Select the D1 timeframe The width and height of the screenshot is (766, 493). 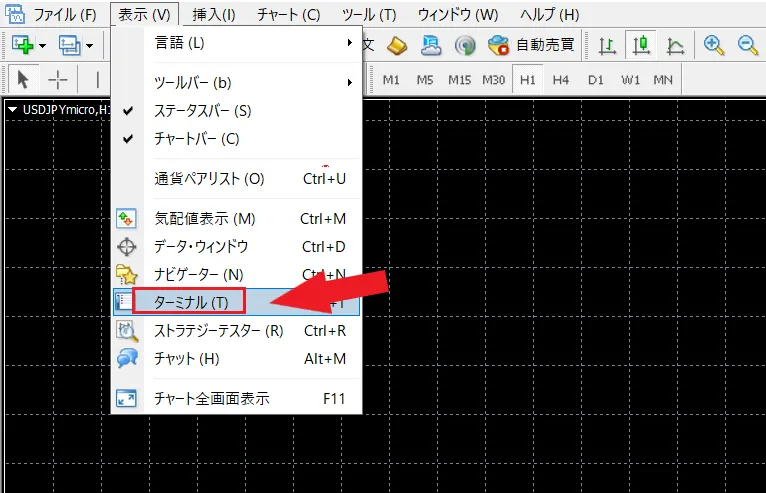tap(596, 80)
